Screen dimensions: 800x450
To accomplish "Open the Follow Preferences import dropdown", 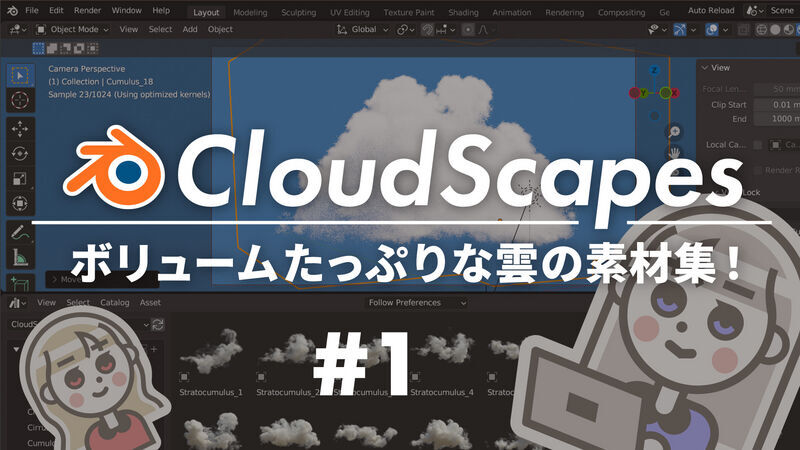I will click(x=417, y=303).
